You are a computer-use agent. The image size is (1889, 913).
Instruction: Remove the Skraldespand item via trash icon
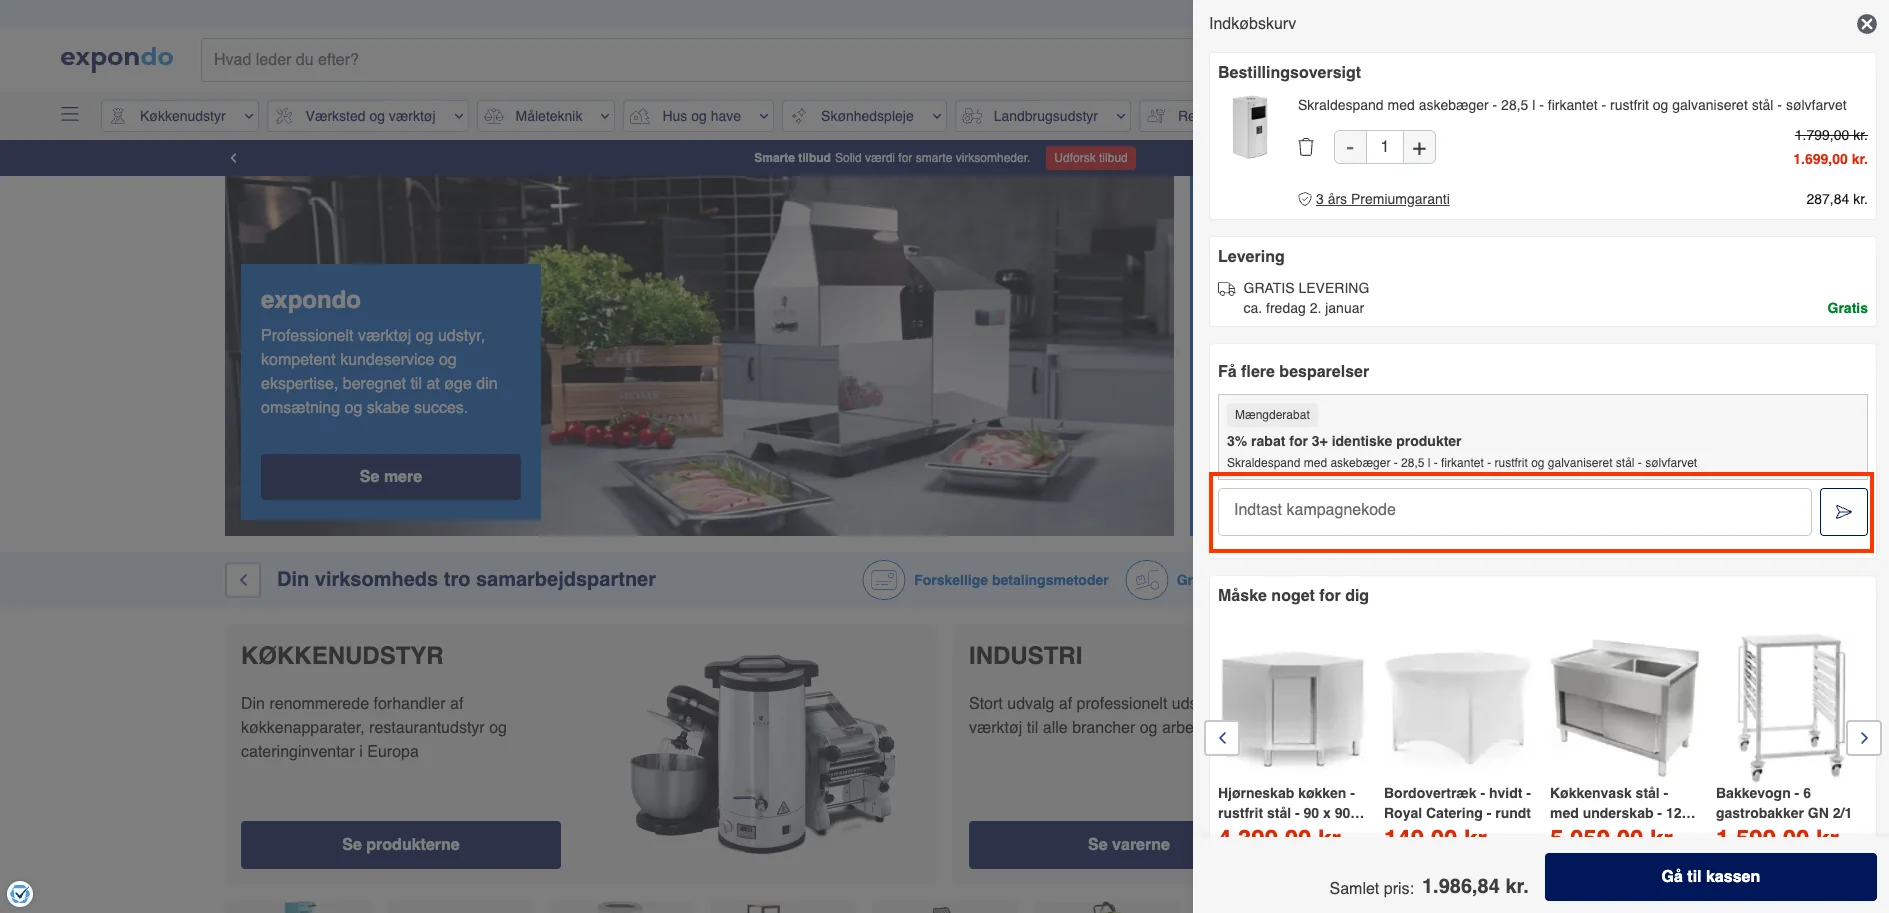coord(1305,147)
